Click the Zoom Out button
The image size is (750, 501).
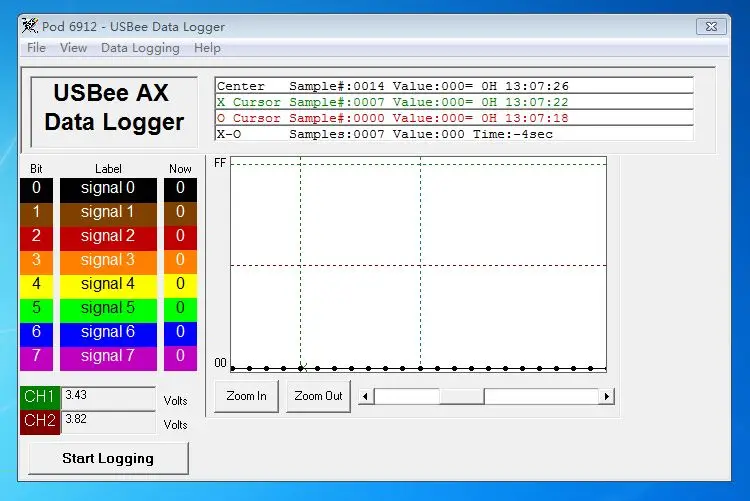pos(318,396)
